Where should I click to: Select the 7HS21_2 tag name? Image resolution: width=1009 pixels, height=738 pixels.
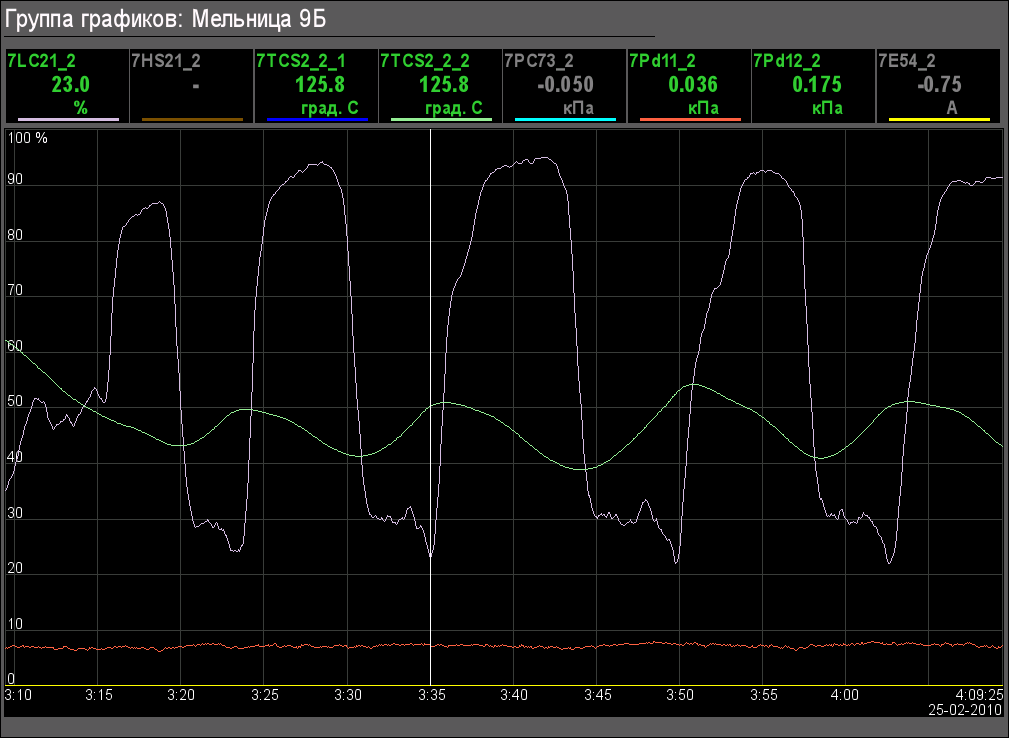coord(166,61)
